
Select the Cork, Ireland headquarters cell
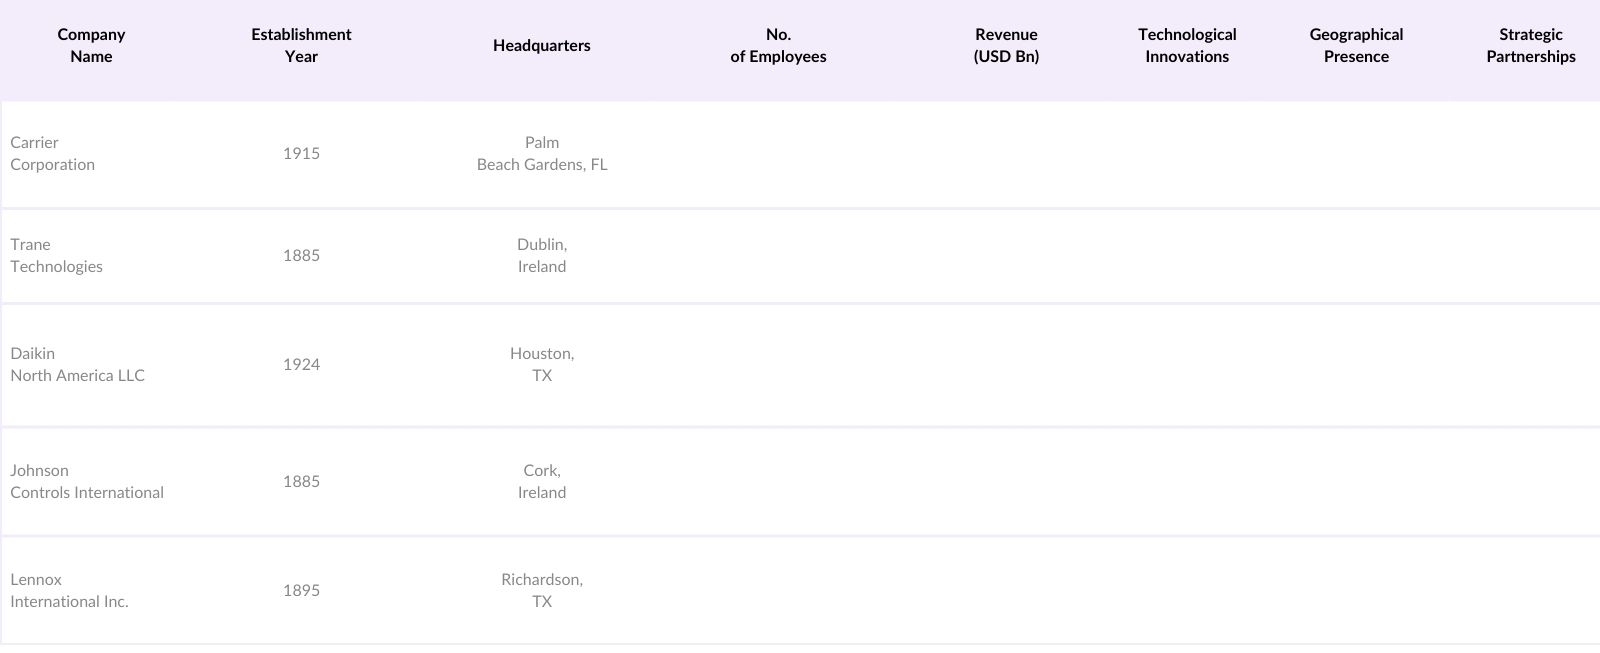(x=542, y=482)
